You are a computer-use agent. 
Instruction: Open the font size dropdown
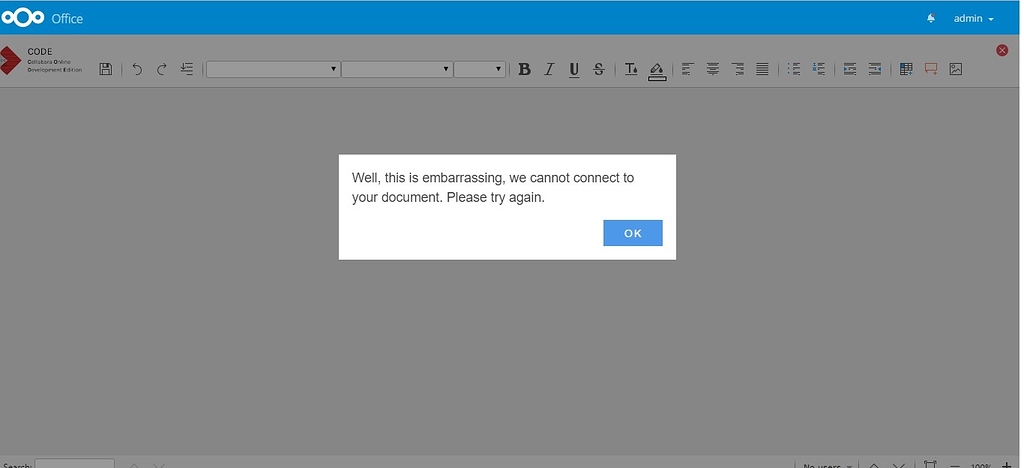(479, 69)
